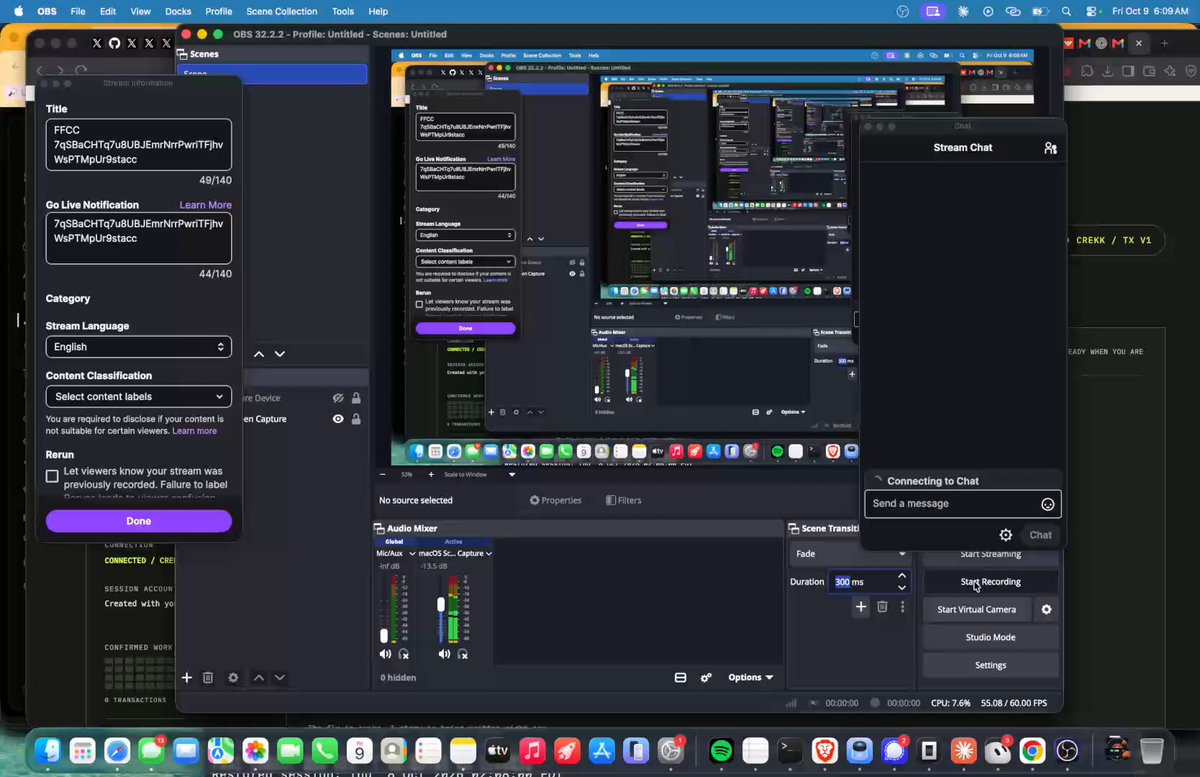Open chat settings gear in Stream Chat
Image resolution: width=1200 pixels, height=777 pixels.
(x=1006, y=535)
